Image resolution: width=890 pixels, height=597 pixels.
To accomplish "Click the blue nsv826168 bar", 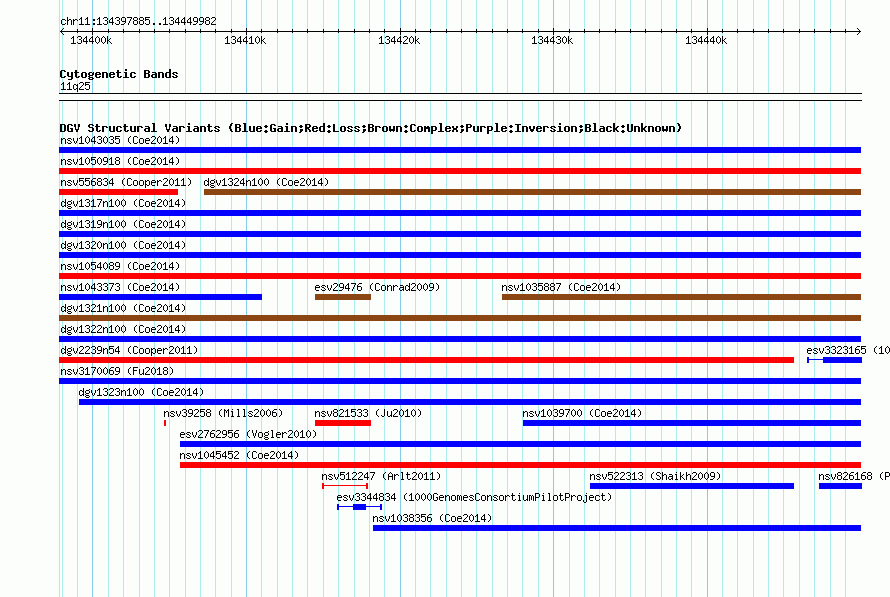I will pyautogui.click(x=841, y=486).
